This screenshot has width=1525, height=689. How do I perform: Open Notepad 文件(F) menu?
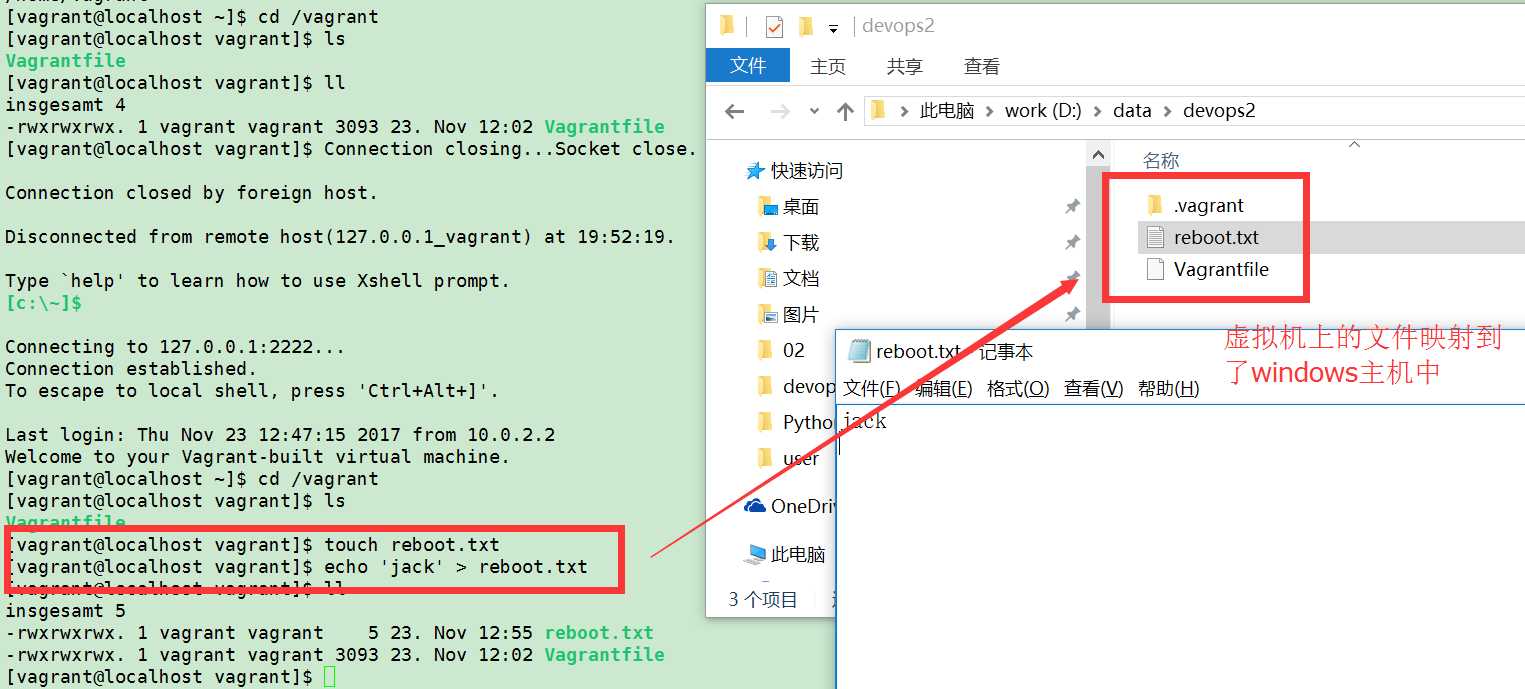click(871, 389)
